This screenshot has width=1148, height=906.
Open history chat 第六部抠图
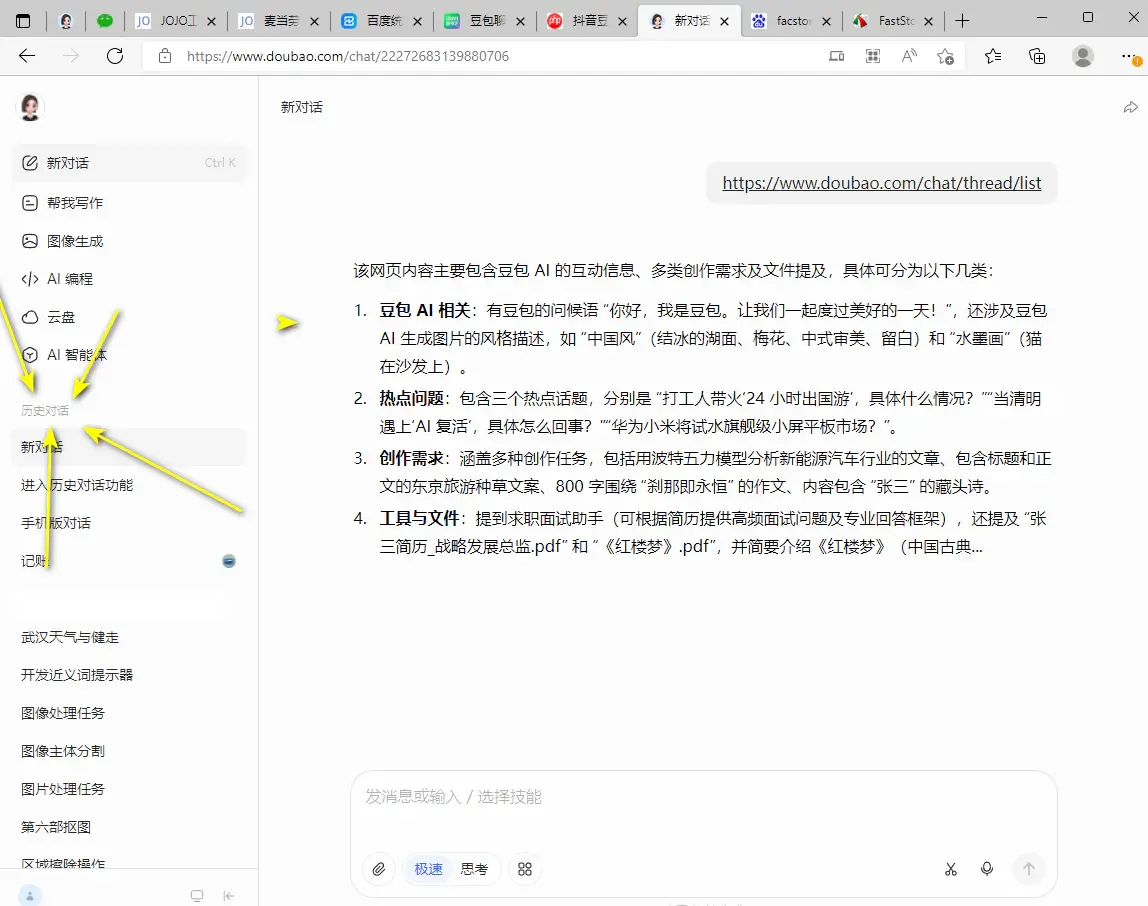click(x=129, y=827)
